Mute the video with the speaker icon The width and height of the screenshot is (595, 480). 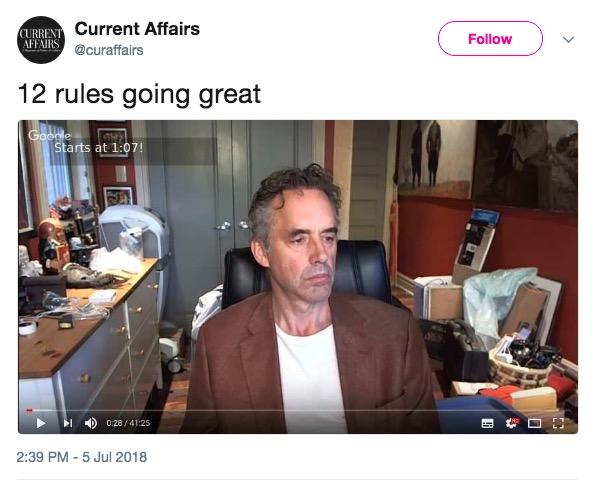(90, 423)
